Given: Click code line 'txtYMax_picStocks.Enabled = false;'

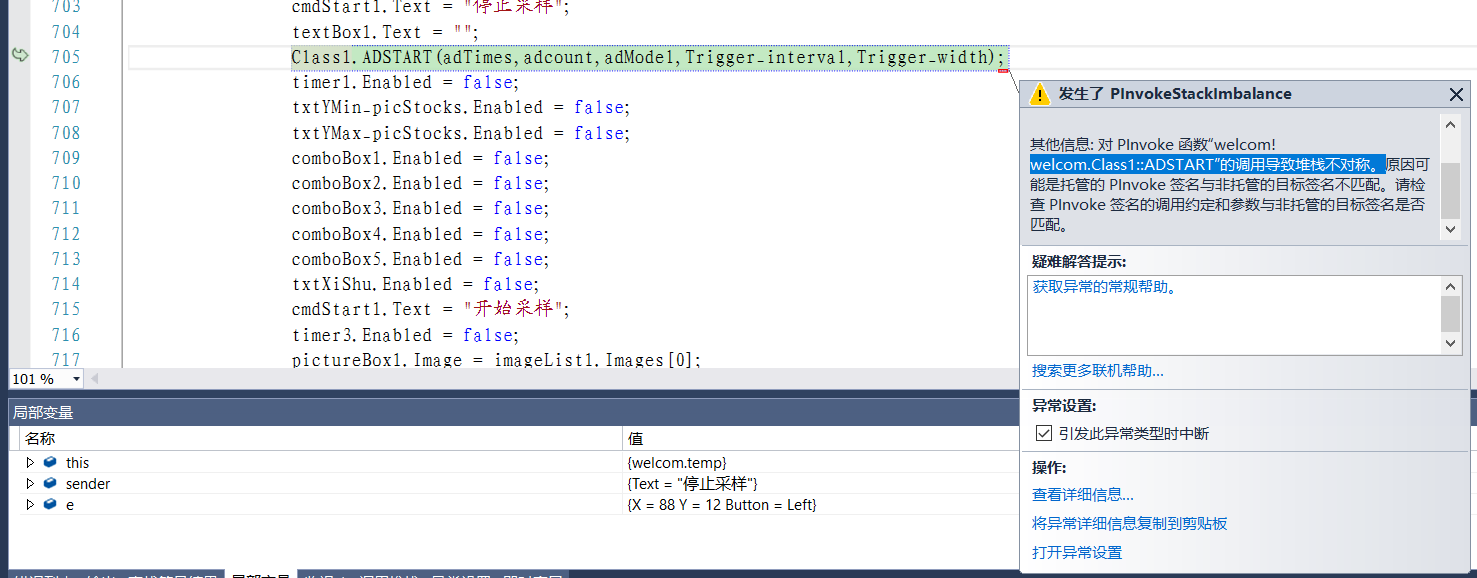Looking at the screenshot, I should (x=461, y=133).
